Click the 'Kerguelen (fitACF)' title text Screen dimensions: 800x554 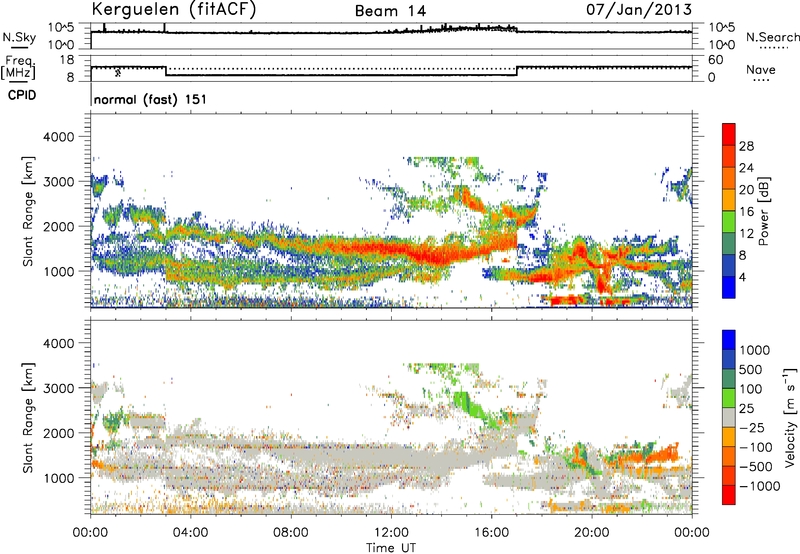pyautogui.click(x=173, y=9)
